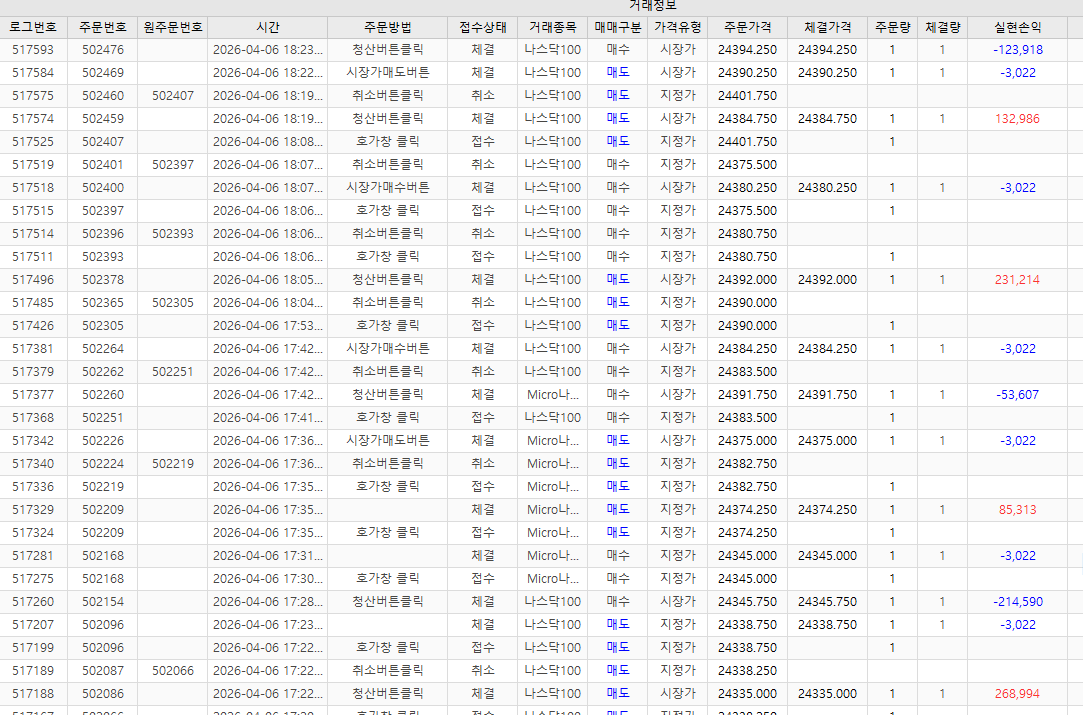Click time cell in row 517496
The height and width of the screenshot is (716, 1083).
point(267,280)
